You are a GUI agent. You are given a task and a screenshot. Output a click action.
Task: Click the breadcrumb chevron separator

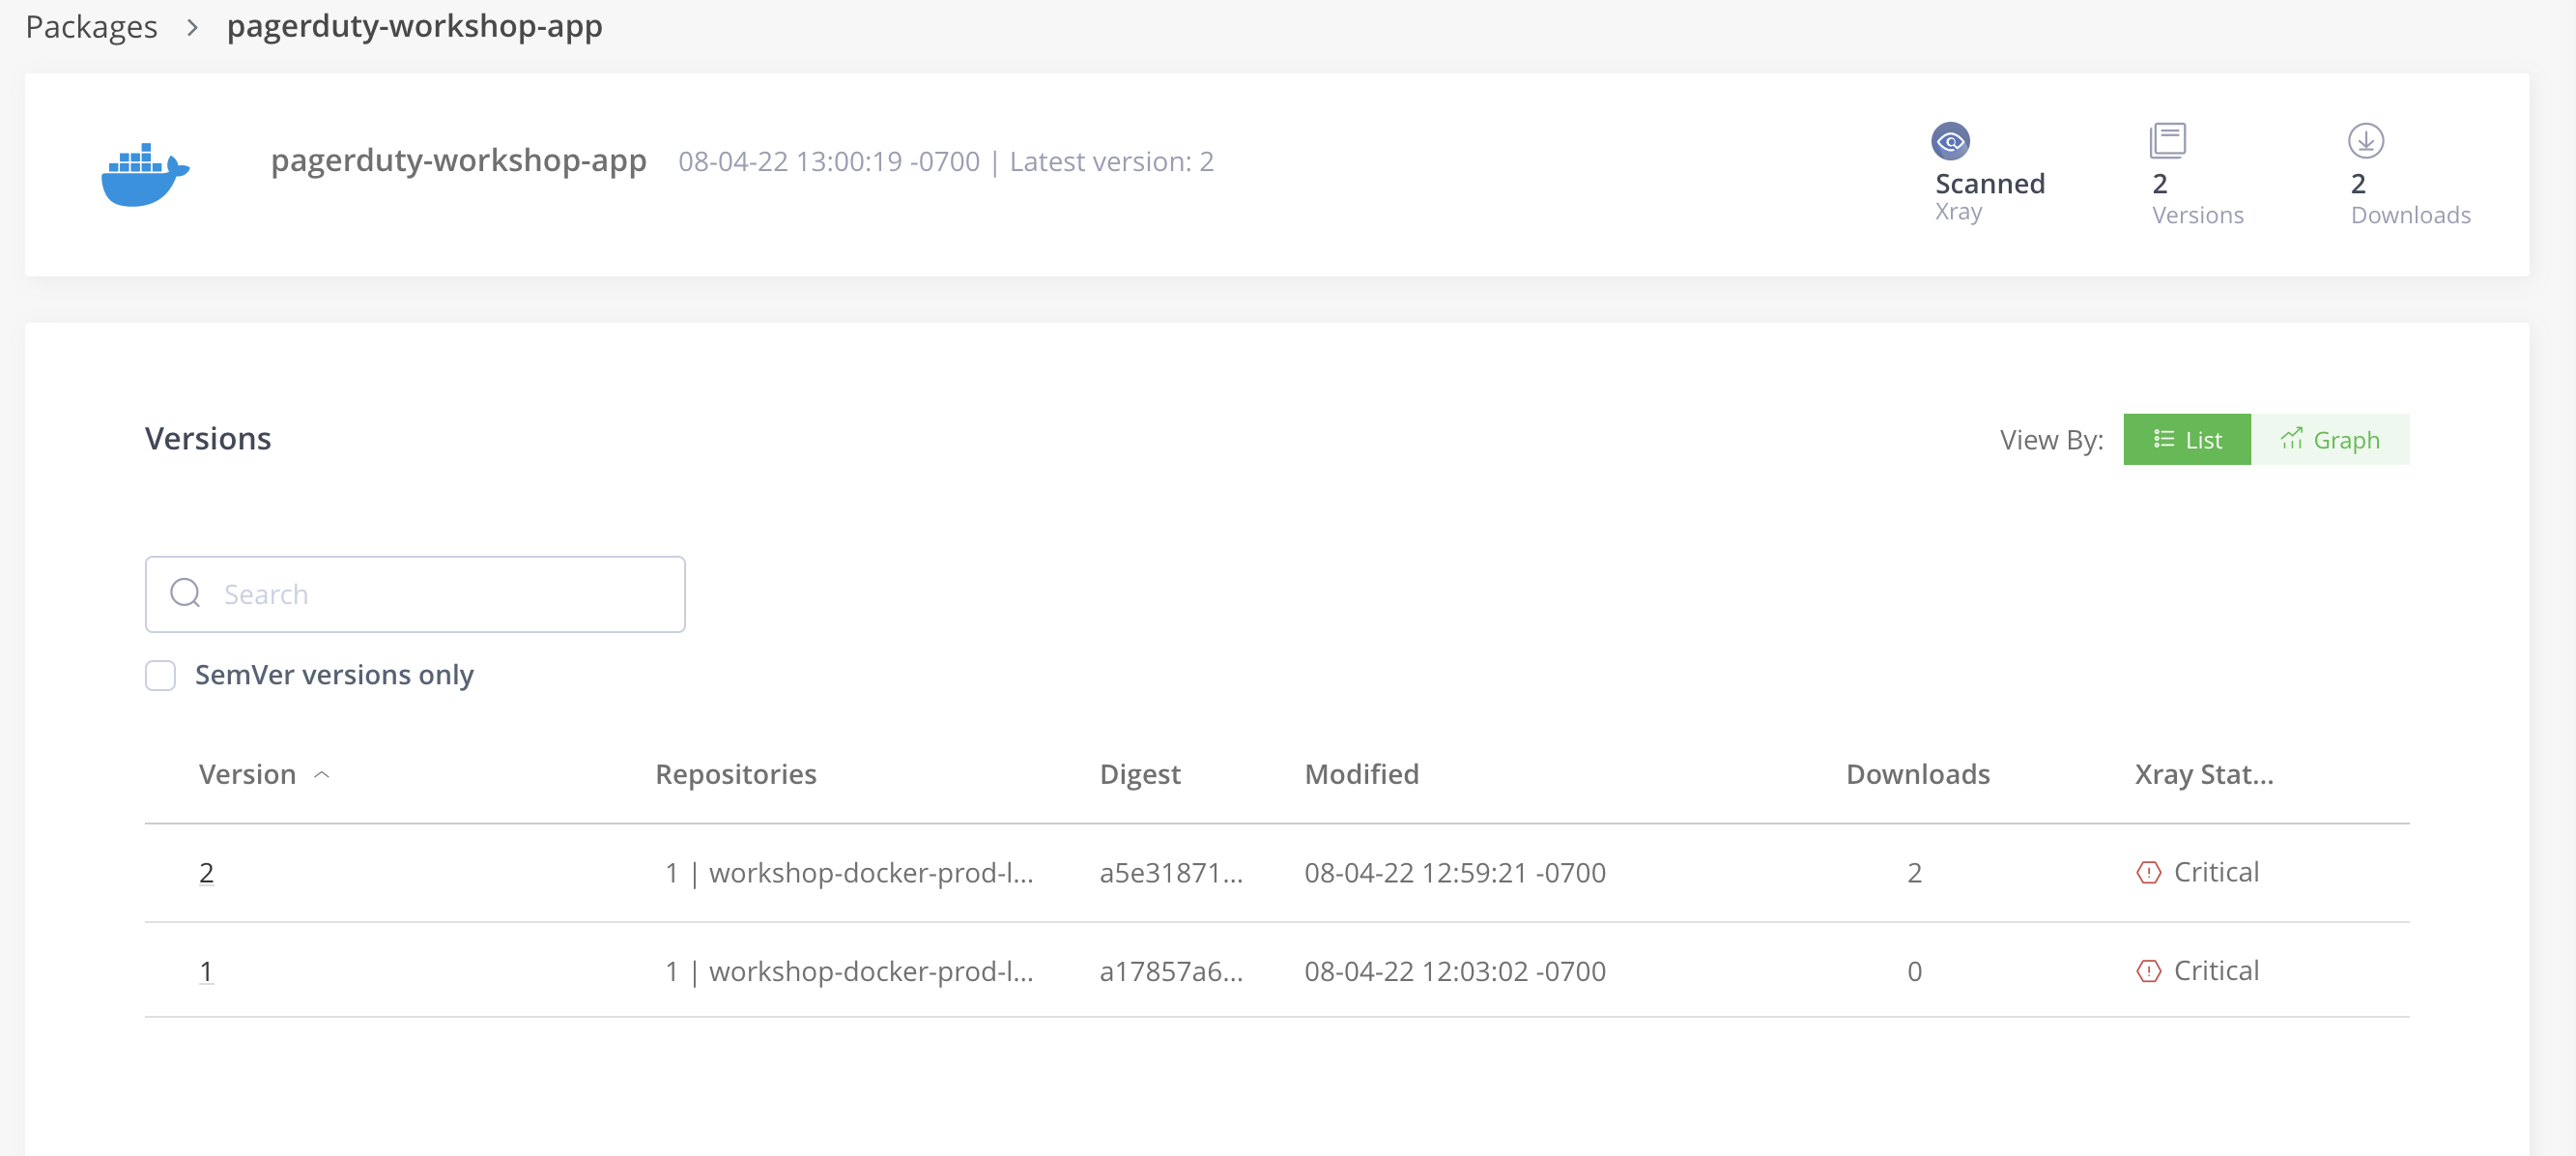(192, 27)
